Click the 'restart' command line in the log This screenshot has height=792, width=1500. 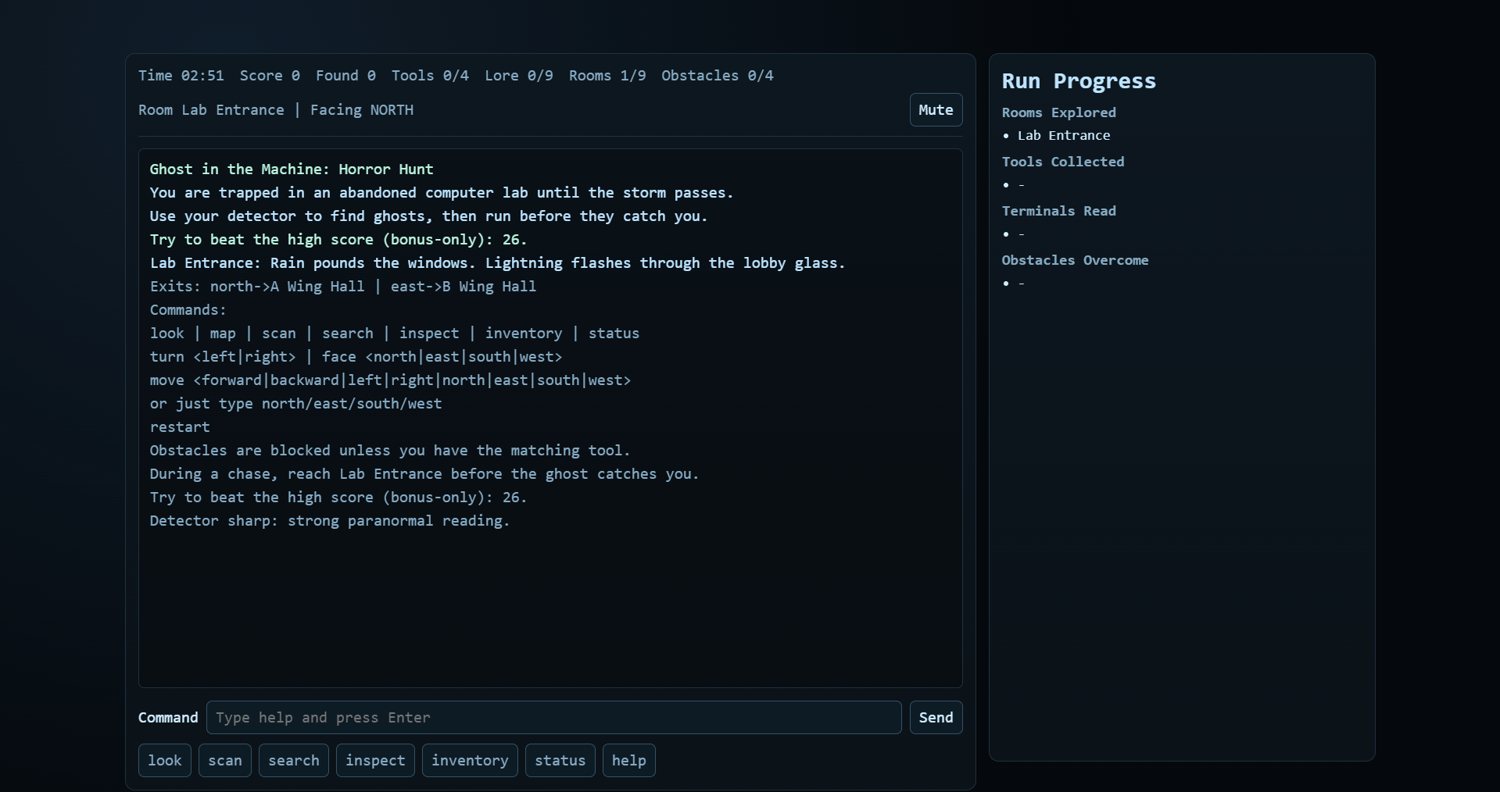(180, 427)
